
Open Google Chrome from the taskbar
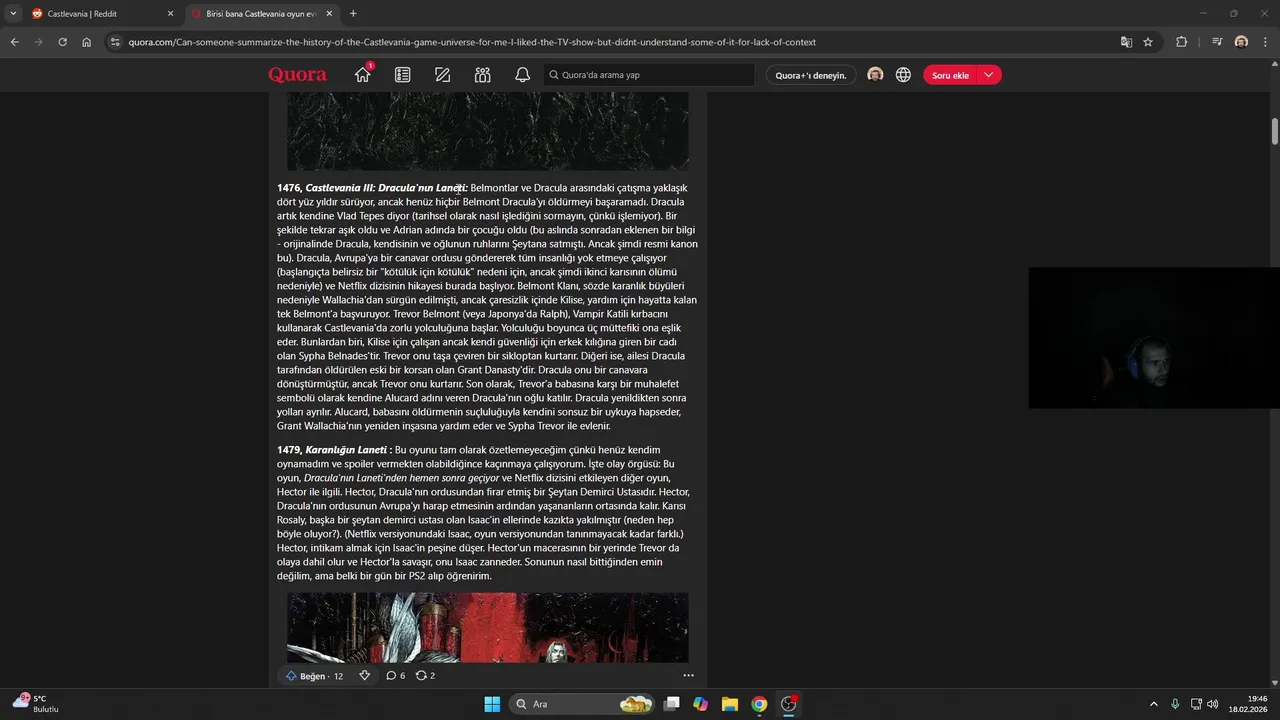point(759,704)
